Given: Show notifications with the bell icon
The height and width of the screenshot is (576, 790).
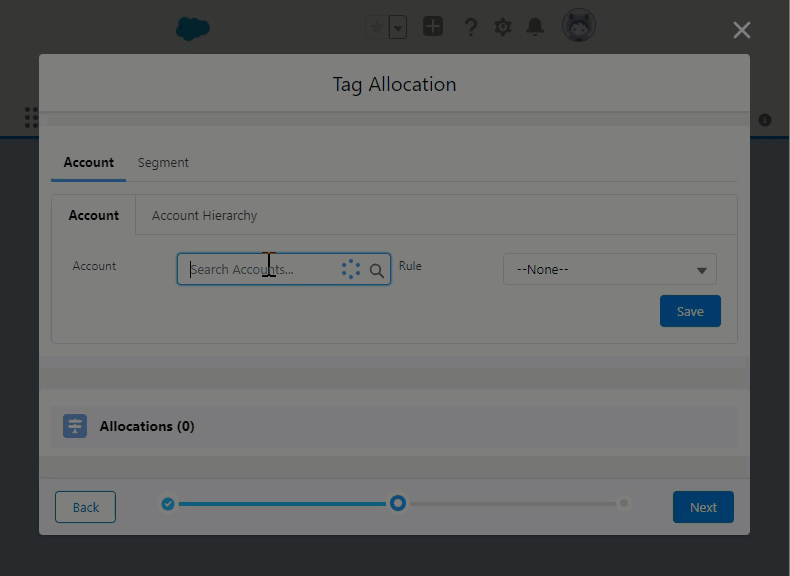Looking at the screenshot, I should pyautogui.click(x=535, y=27).
